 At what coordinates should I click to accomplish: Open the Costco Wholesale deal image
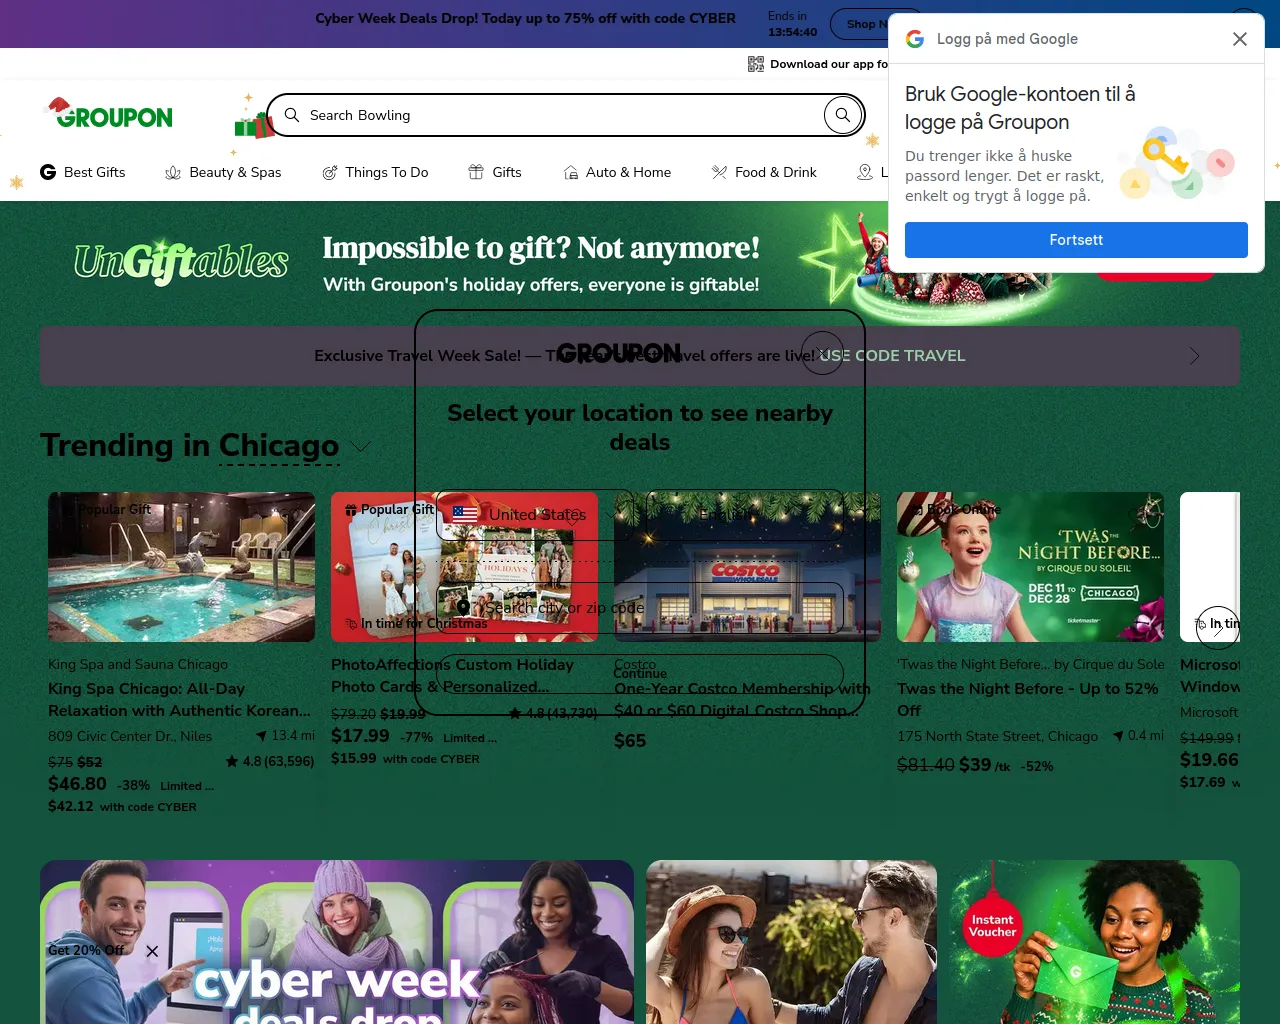point(747,567)
